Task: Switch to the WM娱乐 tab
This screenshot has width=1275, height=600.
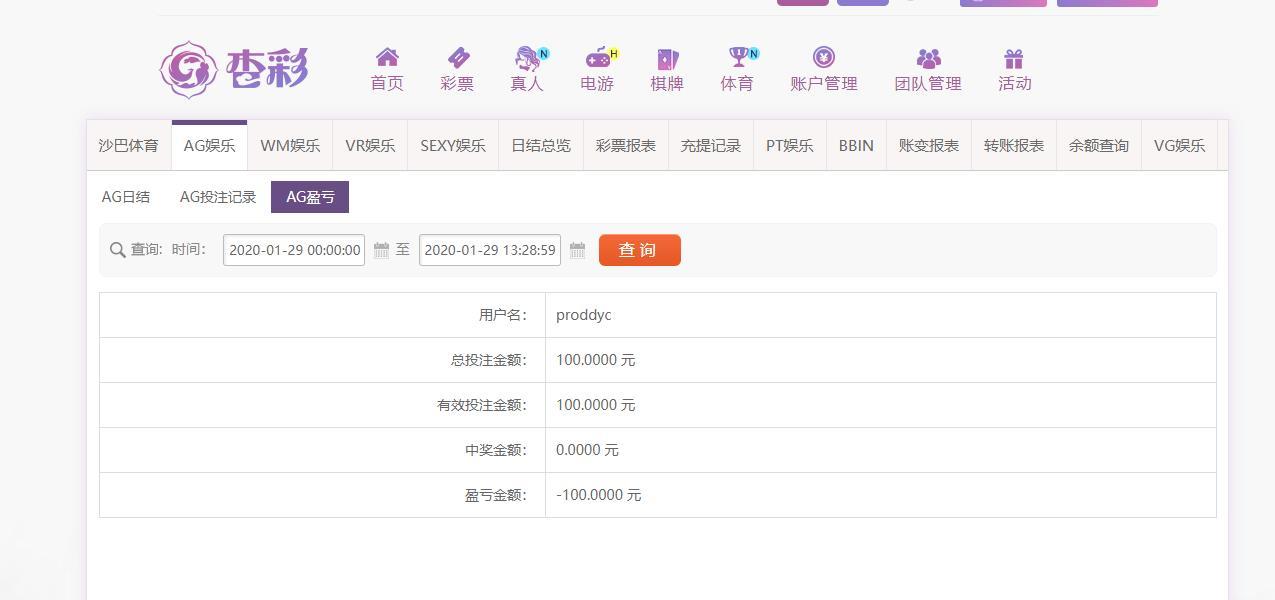Action: coord(290,146)
